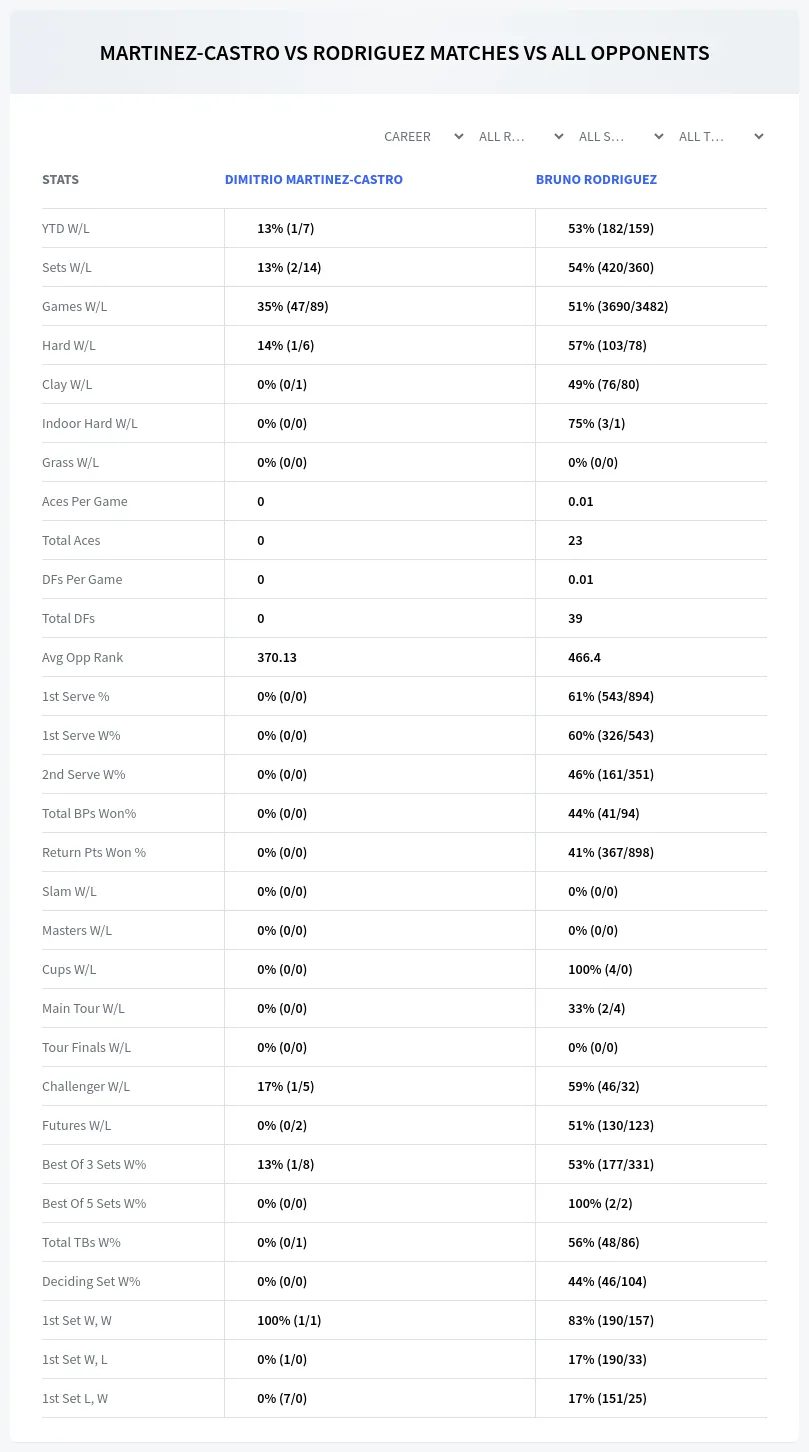Click the Total Aces value 23
Screen dimensions: 809x1452
[x=575, y=540]
